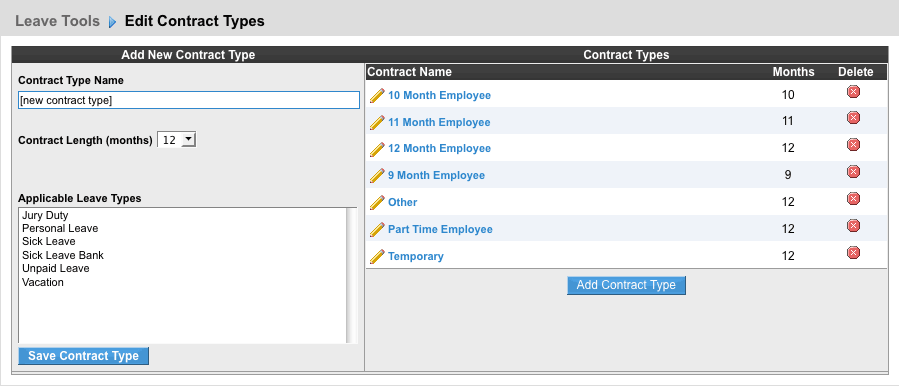The image size is (899, 386).
Task: Delete the Part Time Employee contract type
Action: pyautogui.click(x=853, y=225)
